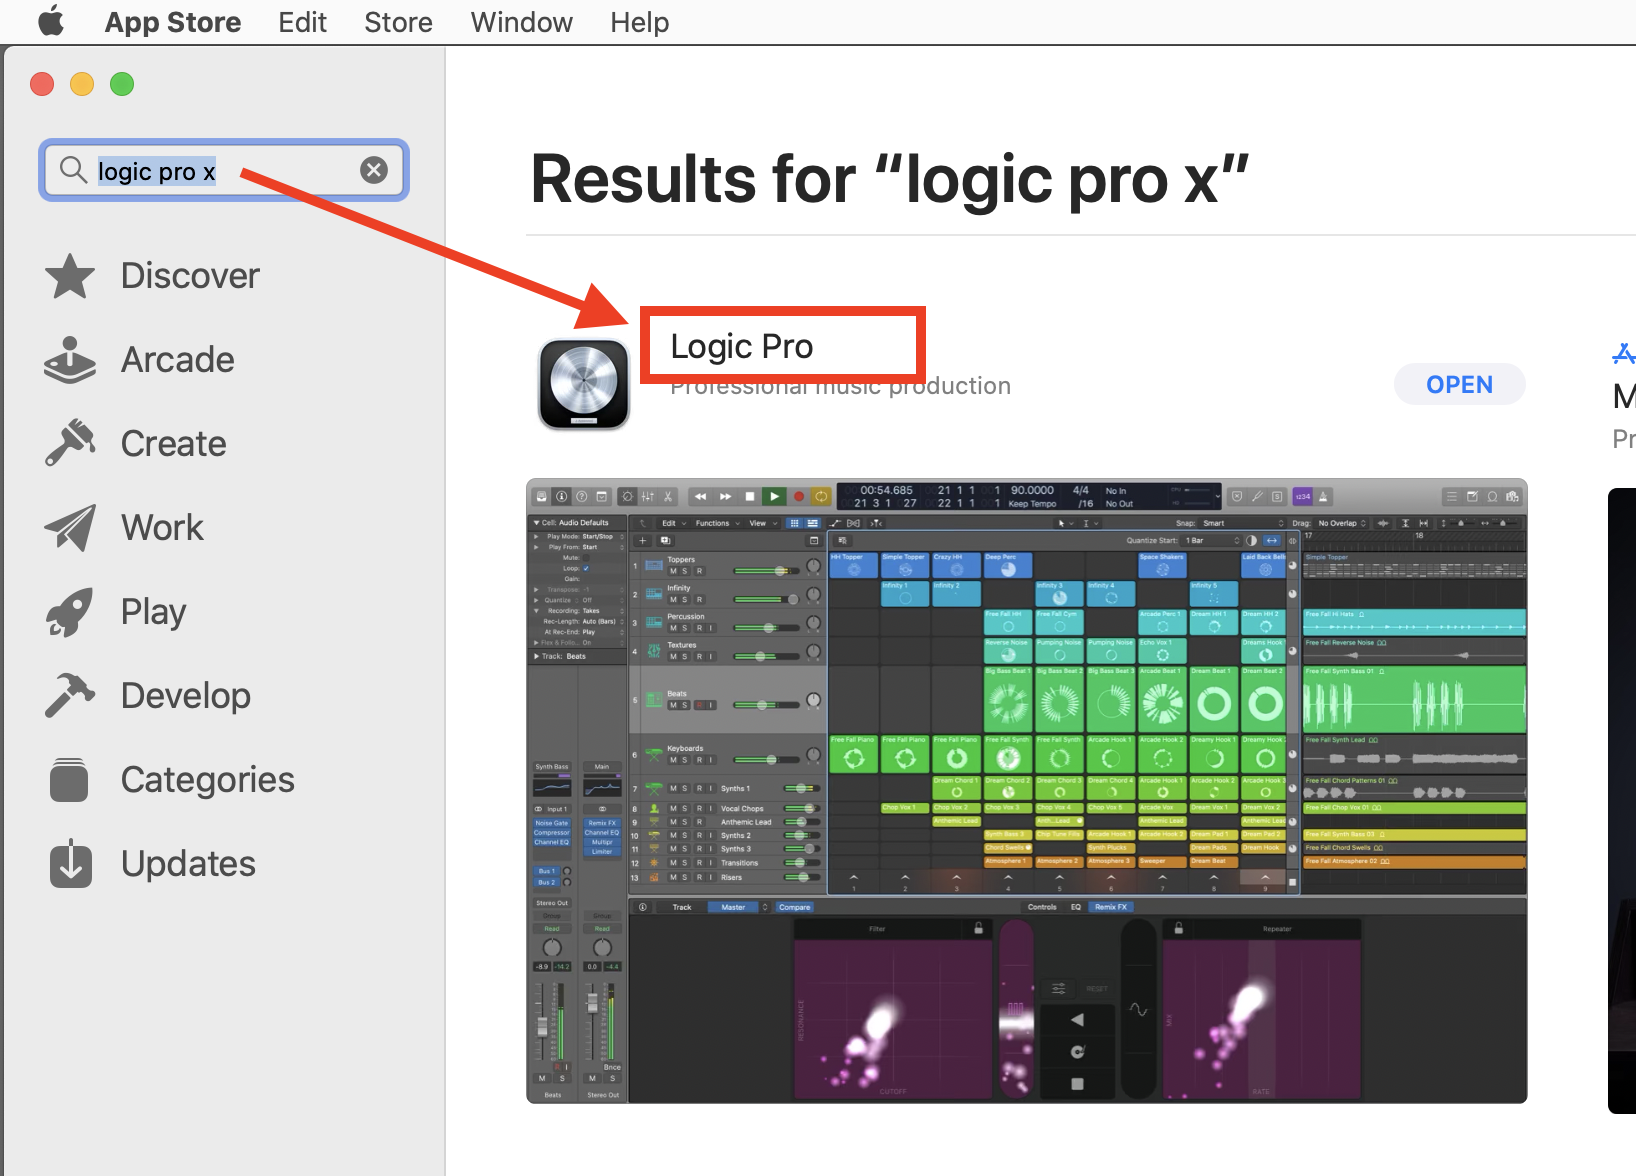1636x1176 pixels.
Task: Open the Play rocket icon
Action: pyautogui.click(x=70, y=611)
